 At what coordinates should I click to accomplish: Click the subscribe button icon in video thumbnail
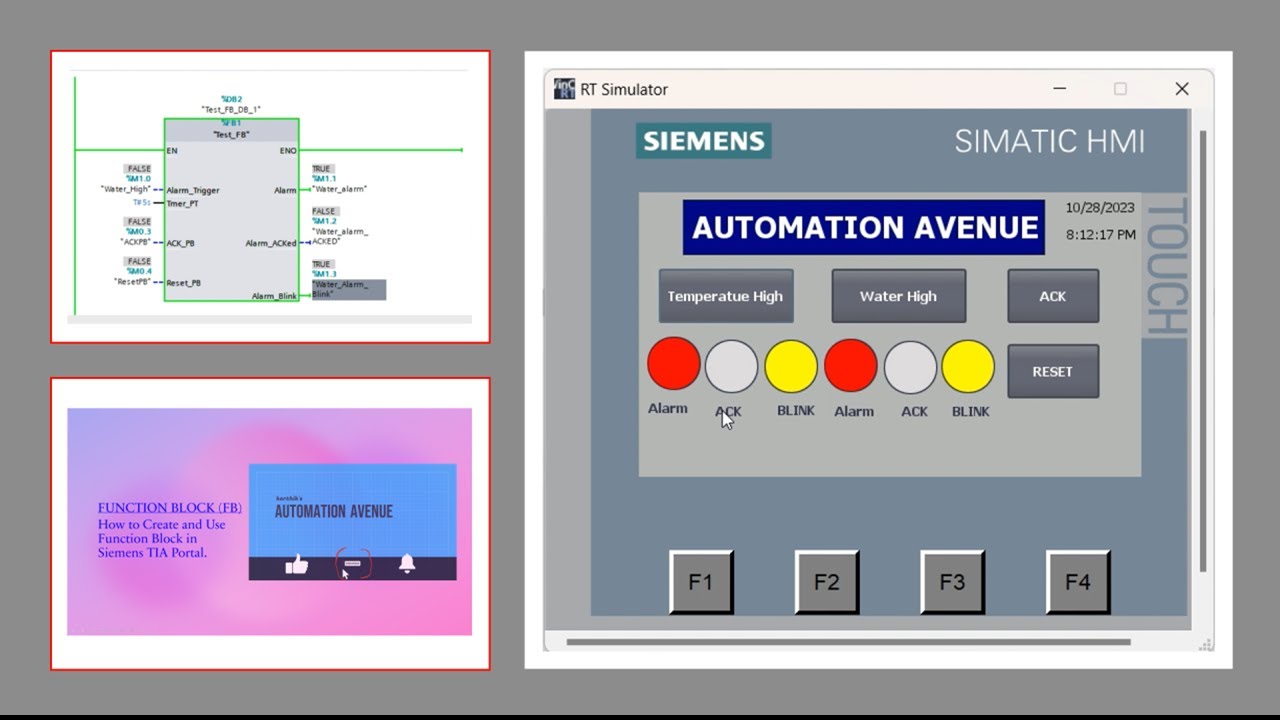(x=353, y=564)
